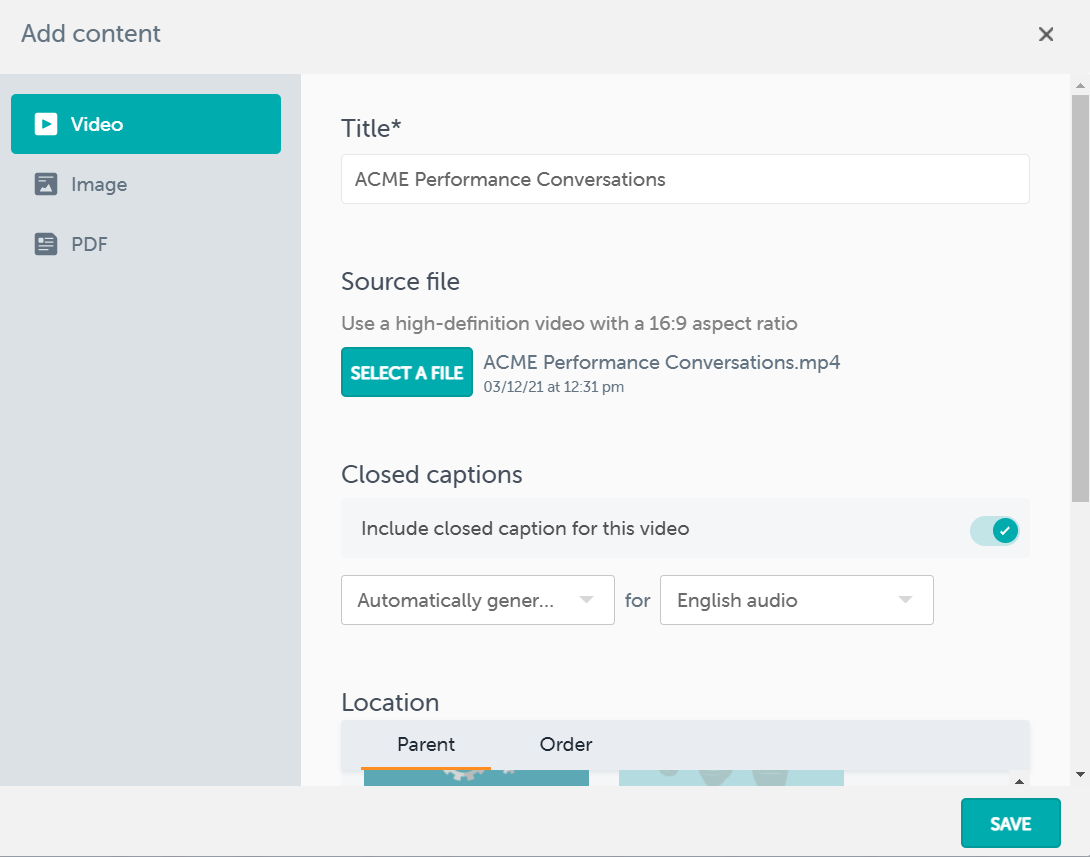The width and height of the screenshot is (1090, 857).
Task: Select the second light blue location thumbnail
Action: click(x=731, y=778)
